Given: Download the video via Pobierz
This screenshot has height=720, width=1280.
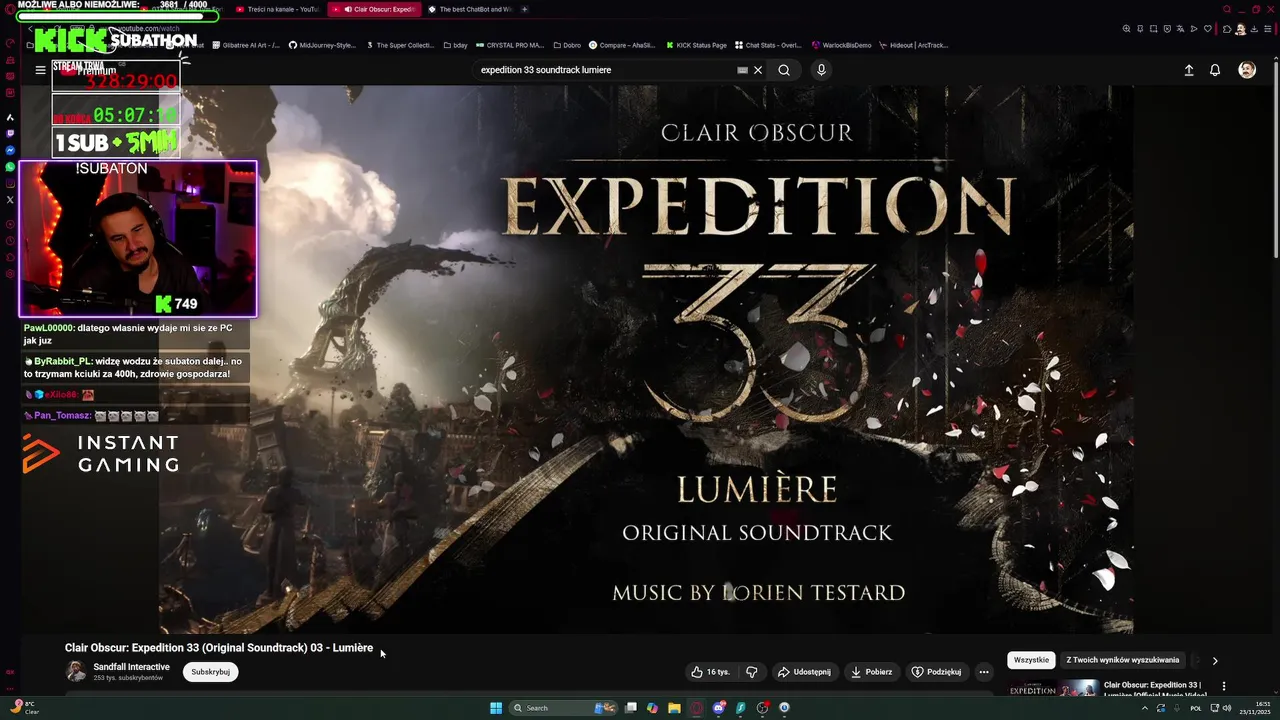Looking at the screenshot, I should point(871,672).
